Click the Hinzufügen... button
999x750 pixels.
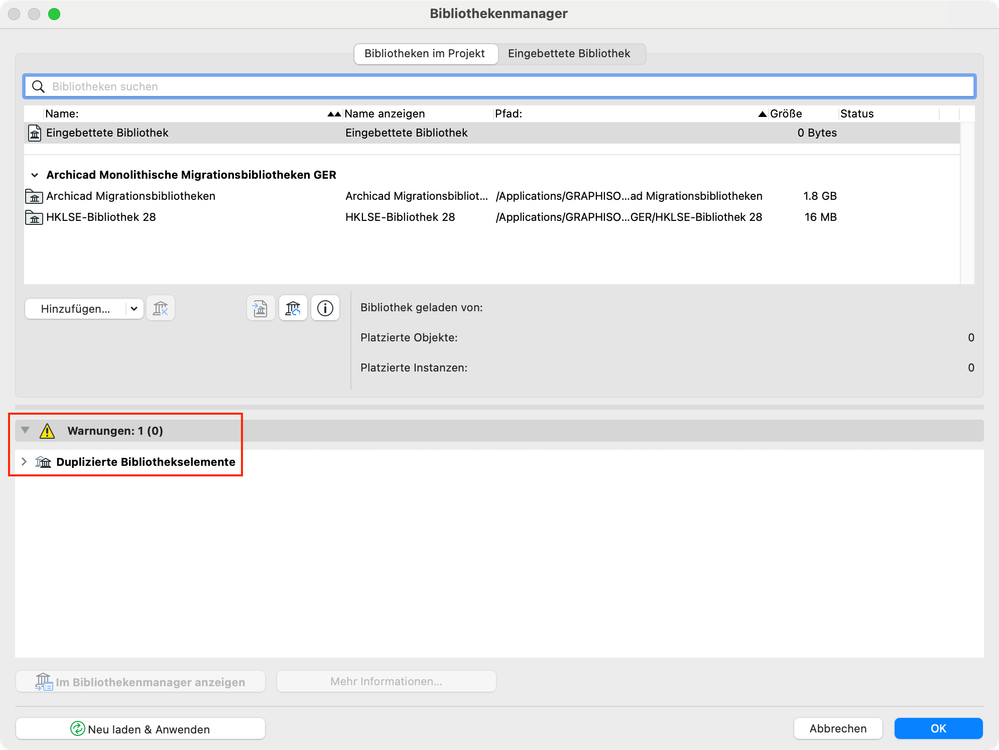(75, 308)
